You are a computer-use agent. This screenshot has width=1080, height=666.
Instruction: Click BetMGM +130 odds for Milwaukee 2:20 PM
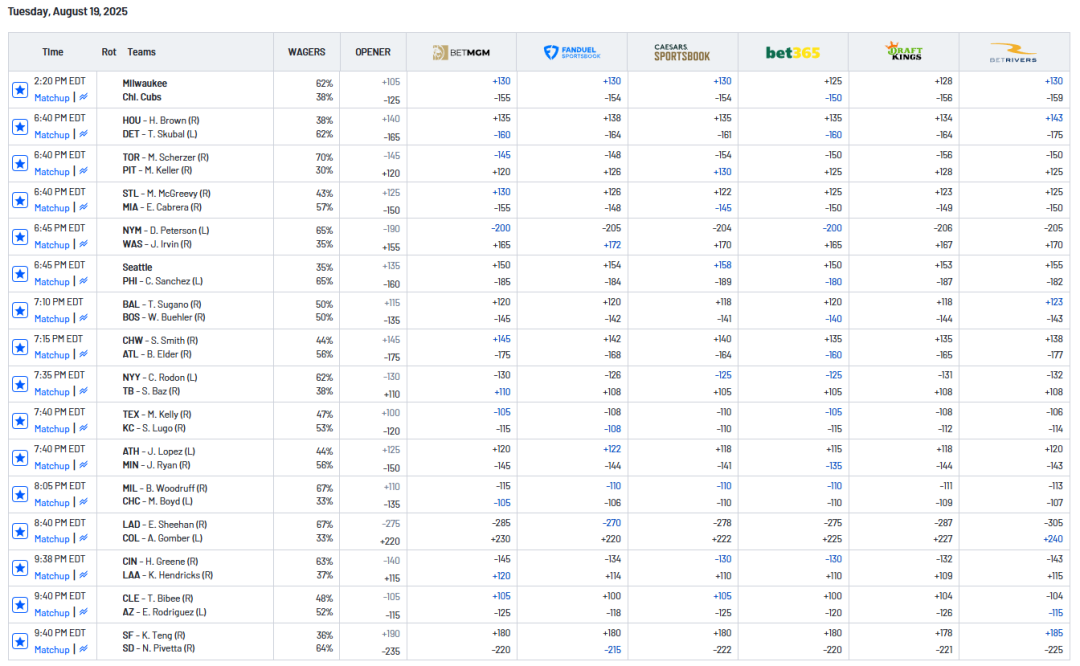click(501, 81)
